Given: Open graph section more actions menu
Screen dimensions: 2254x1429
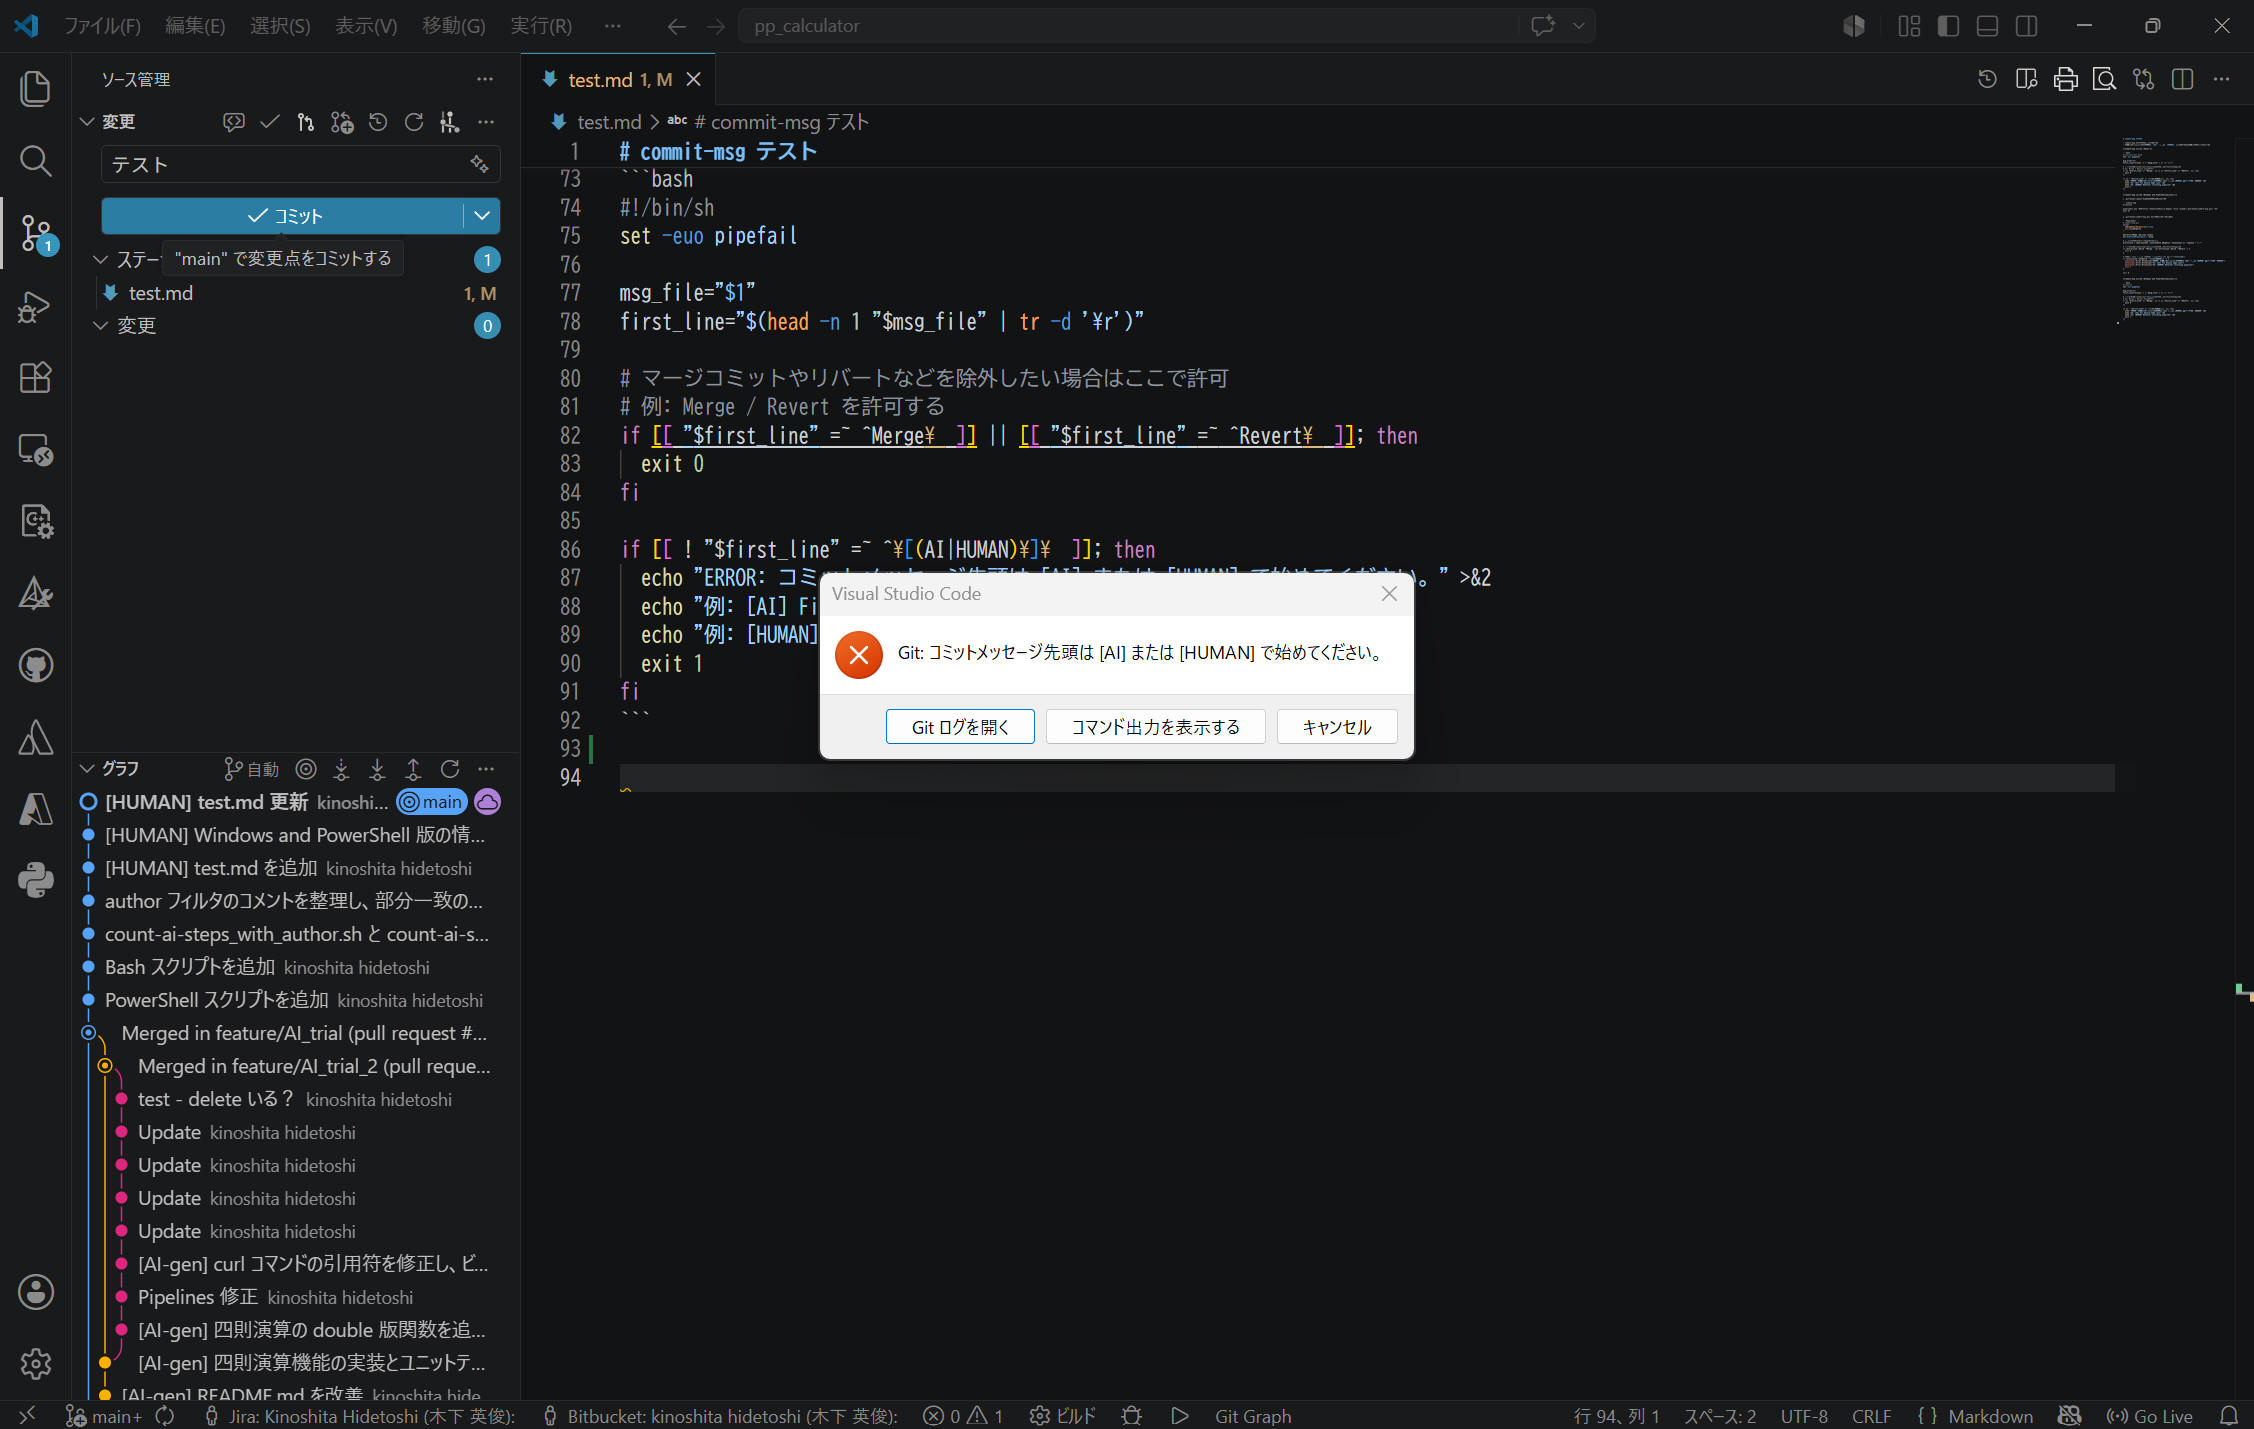Looking at the screenshot, I should (x=486, y=769).
